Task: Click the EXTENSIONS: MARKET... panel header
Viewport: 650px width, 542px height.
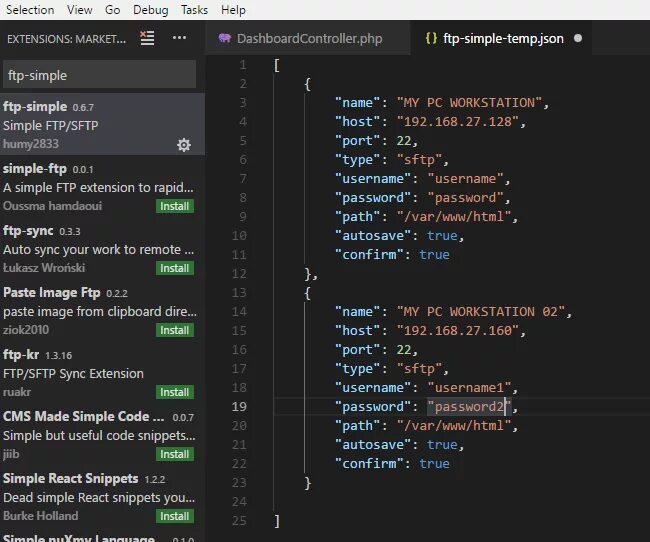Action: [66, 39]
